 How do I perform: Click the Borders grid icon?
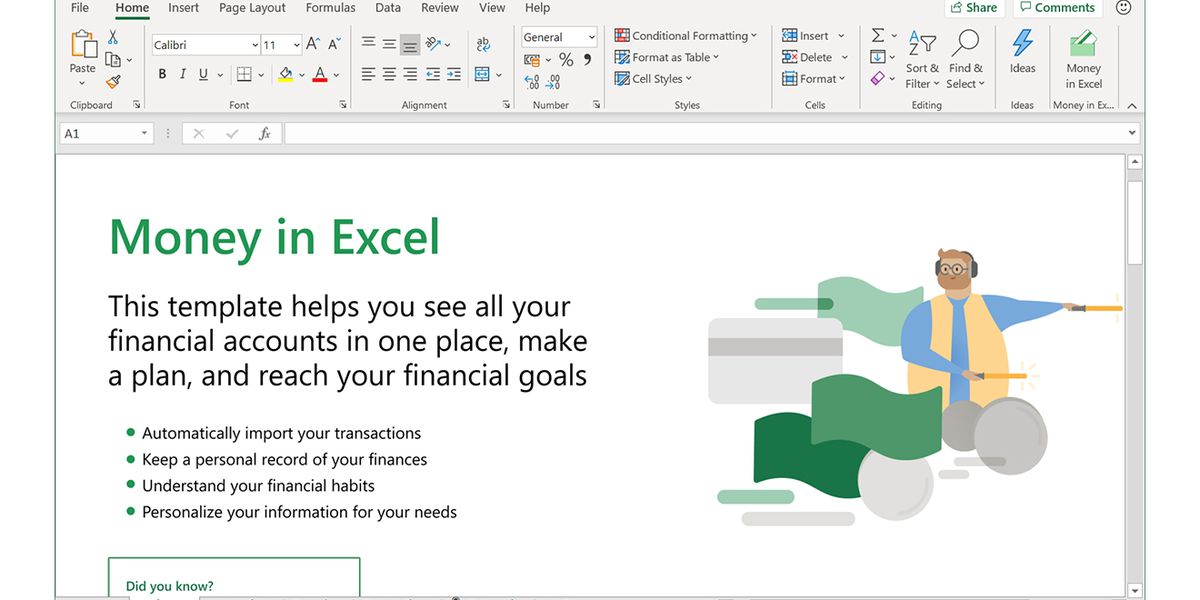pos(244,74)
